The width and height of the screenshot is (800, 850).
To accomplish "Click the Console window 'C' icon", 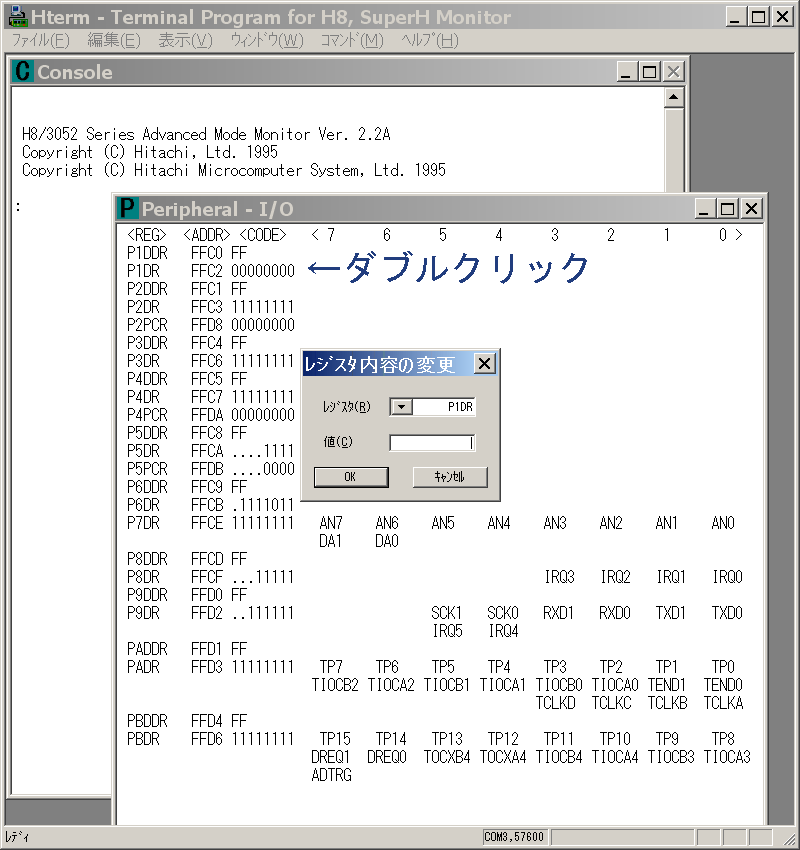I will coord(23,72).
